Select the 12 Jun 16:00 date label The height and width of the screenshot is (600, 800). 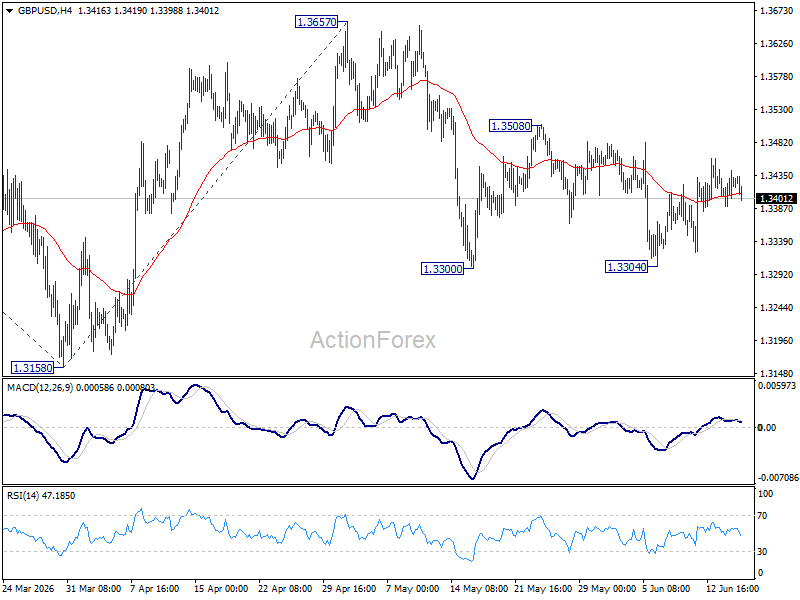pos(733,588)
